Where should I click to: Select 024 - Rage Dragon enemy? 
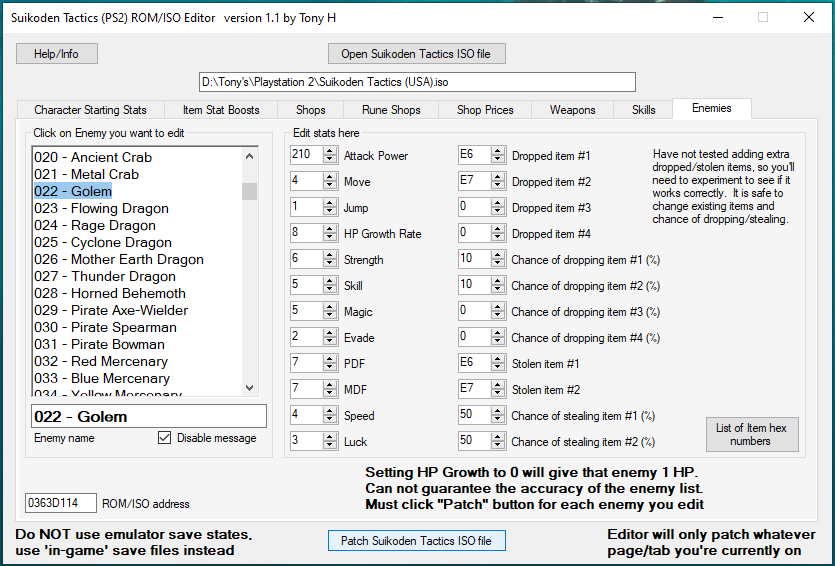pos(136,226)
